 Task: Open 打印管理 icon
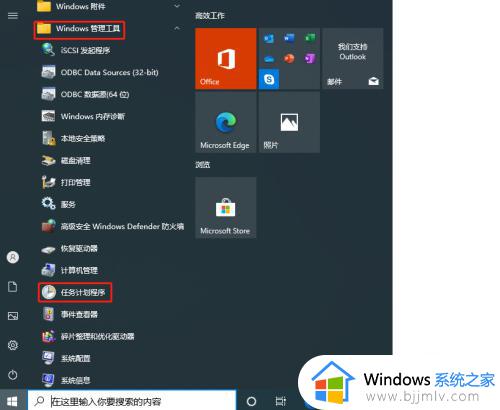48,182
